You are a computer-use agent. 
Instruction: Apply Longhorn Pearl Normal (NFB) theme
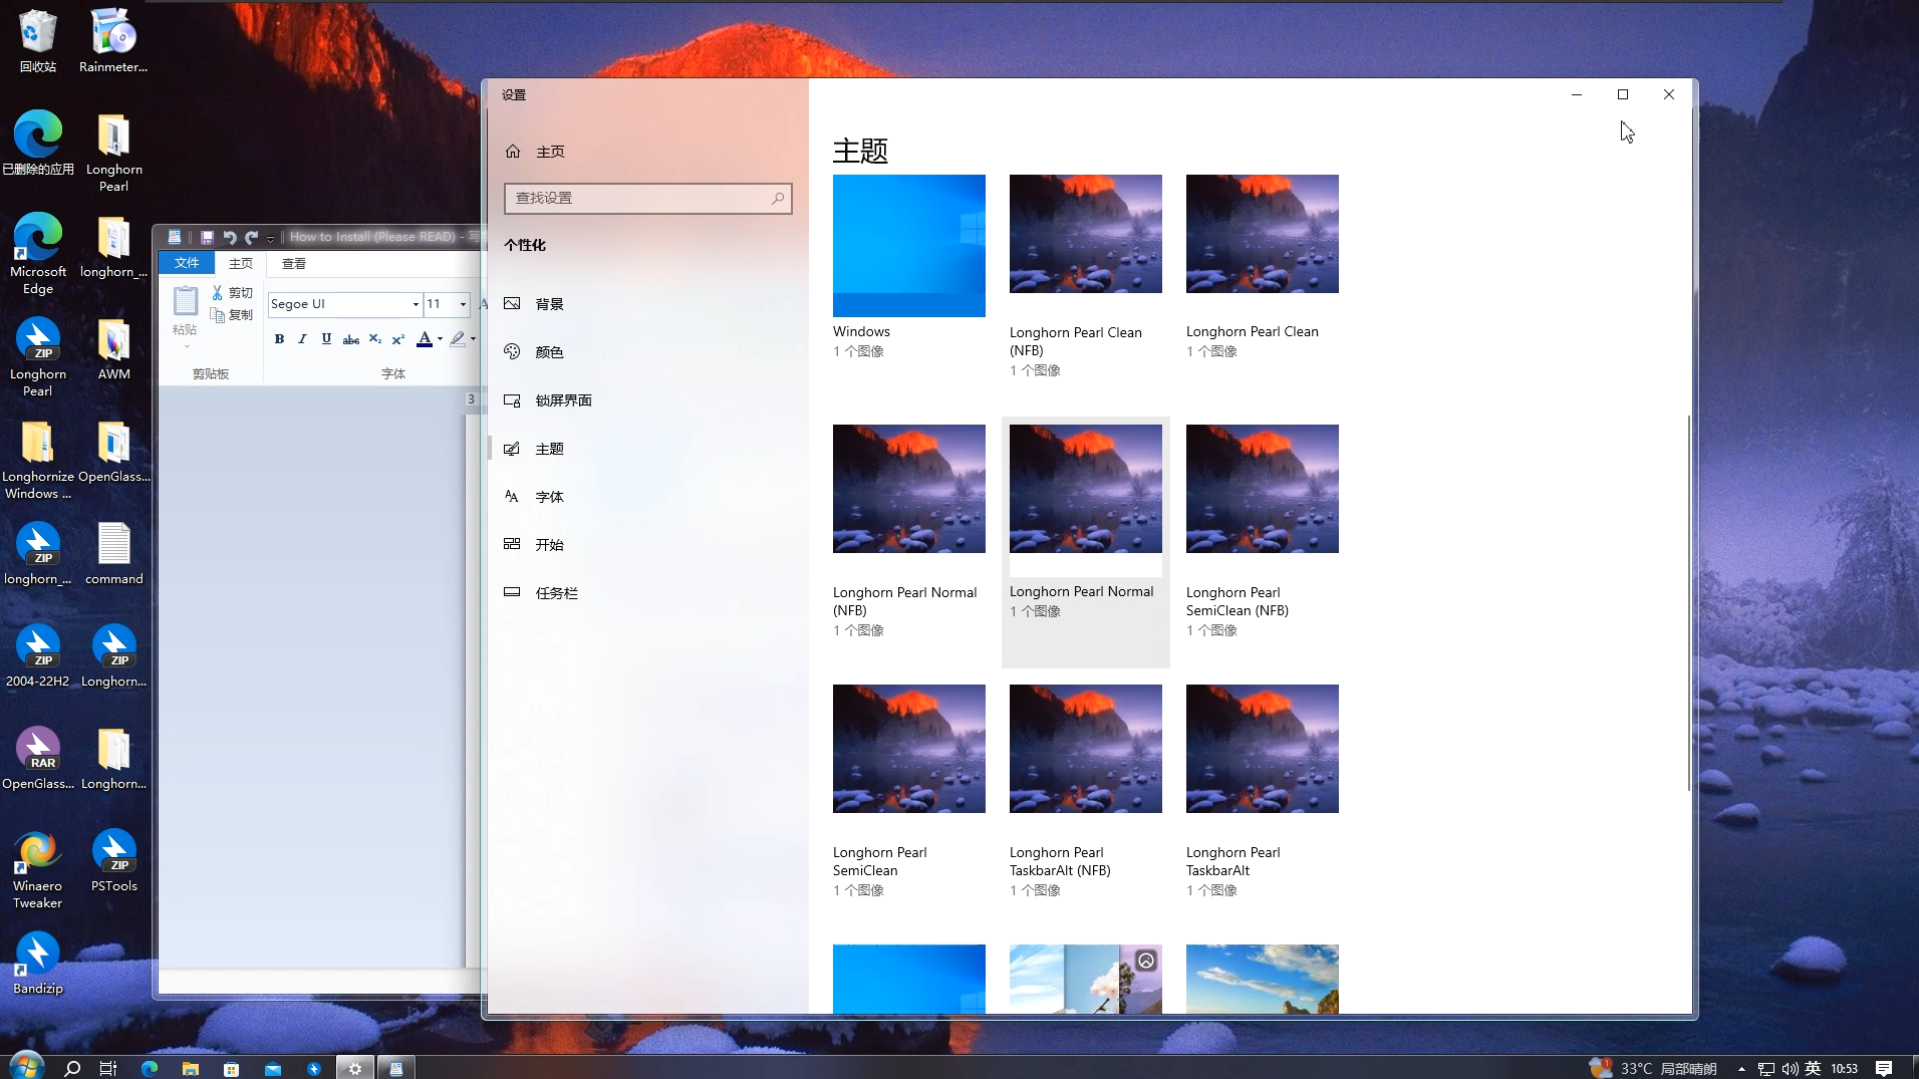point(909,489)
